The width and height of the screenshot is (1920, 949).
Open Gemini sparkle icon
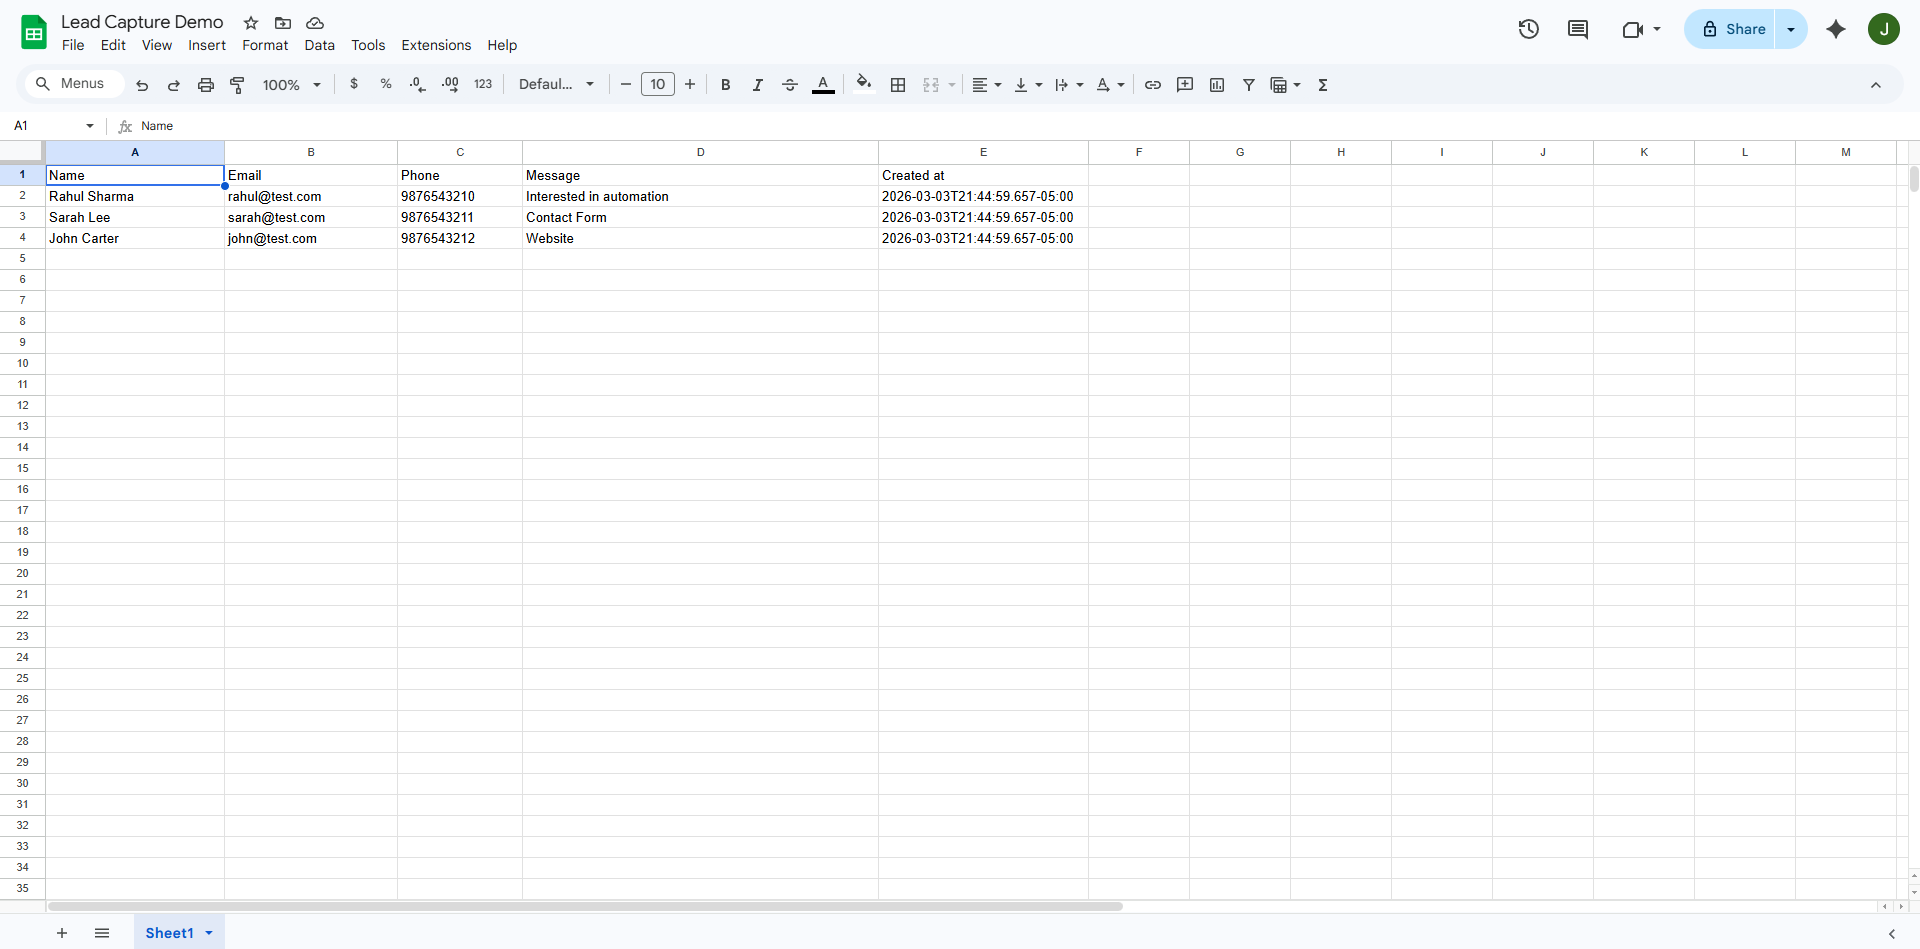click(x=1836, y=29)
